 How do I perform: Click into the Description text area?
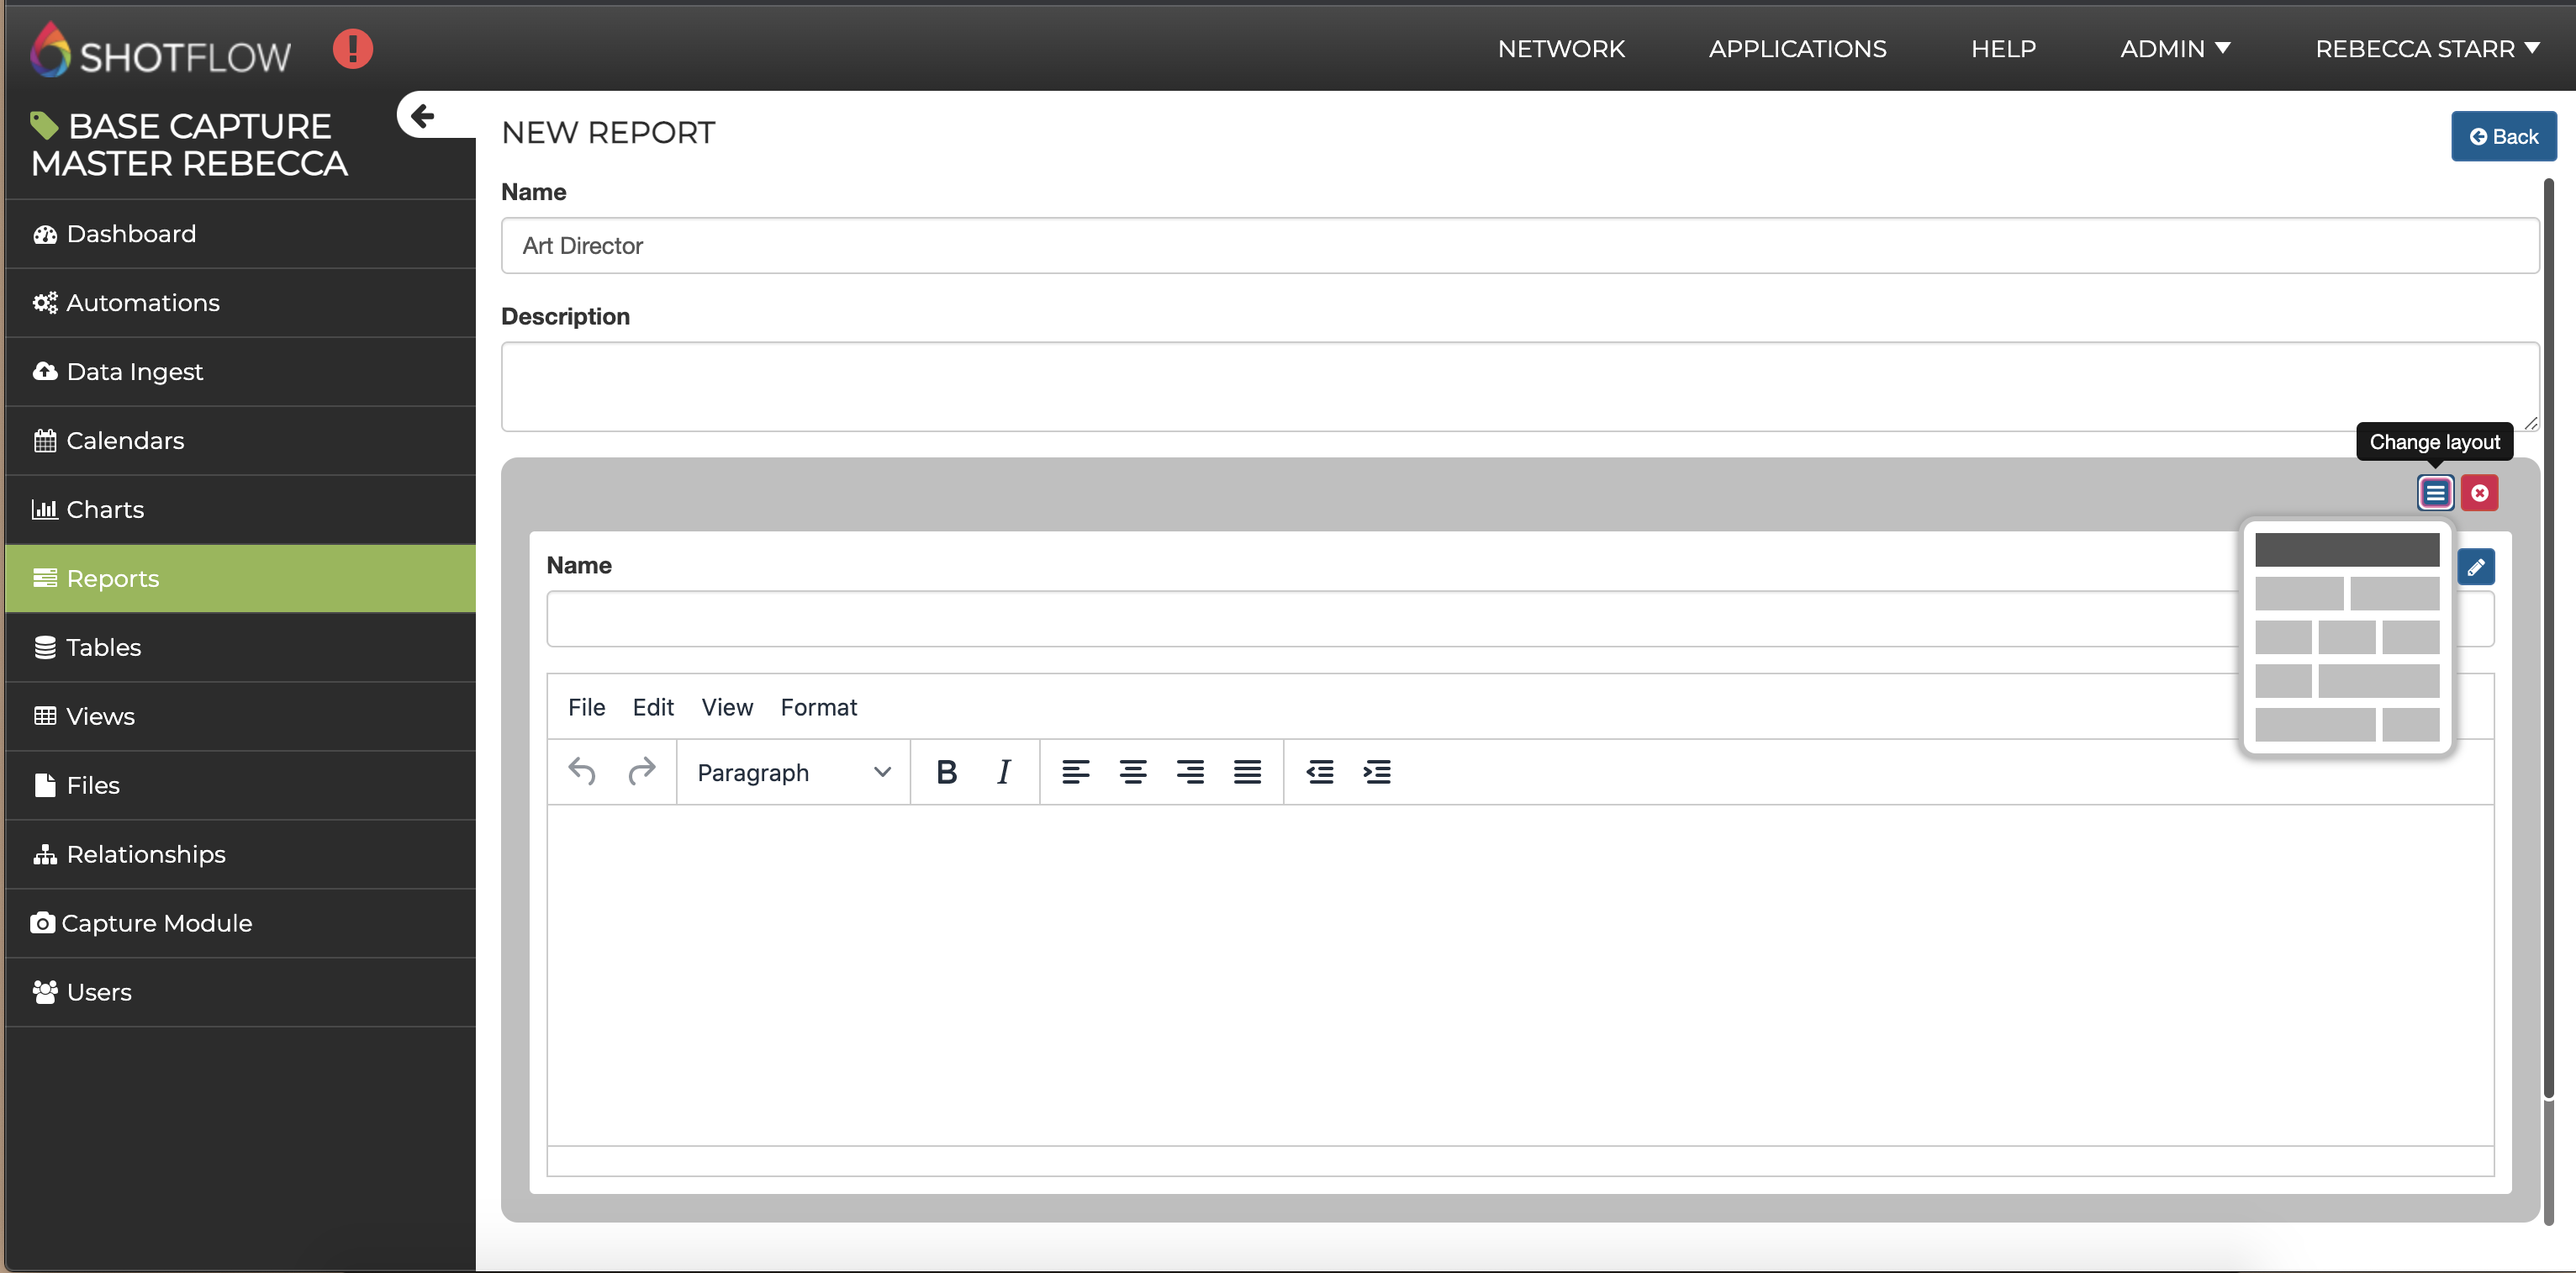1518,387
